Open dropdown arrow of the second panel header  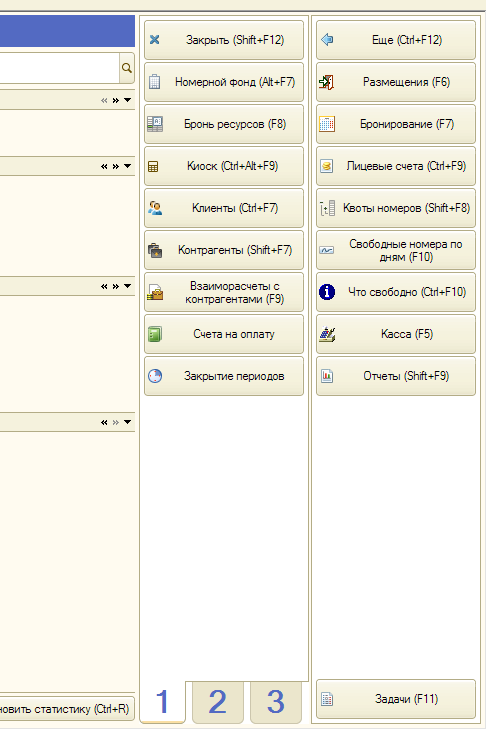pyautogui.click(x=127, y=166)
